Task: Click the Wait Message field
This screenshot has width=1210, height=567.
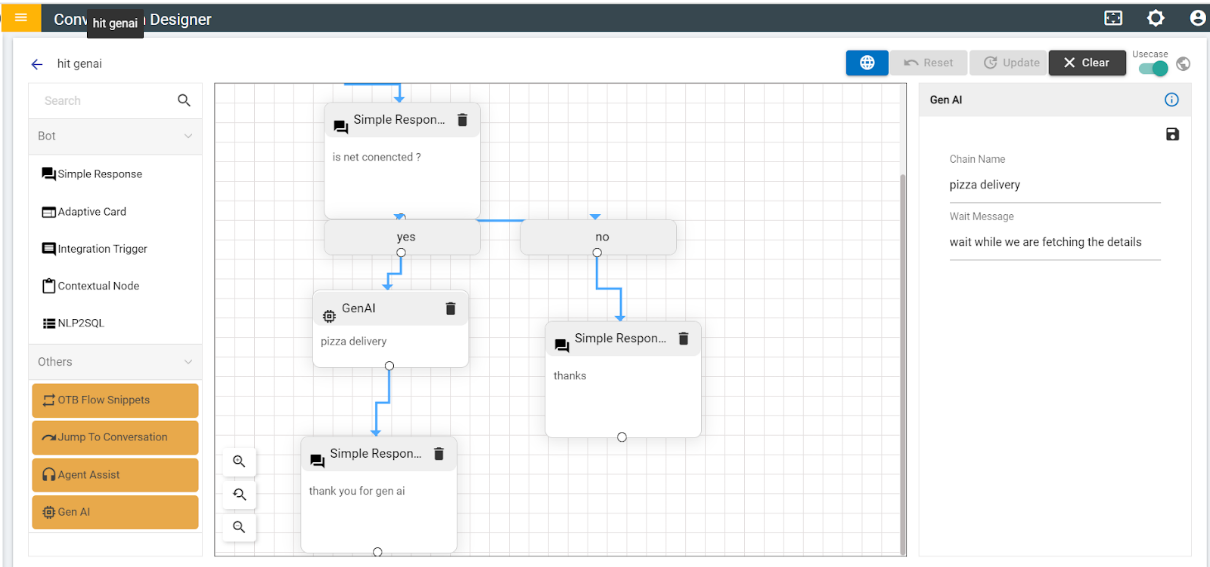Action: (1055, 242)
